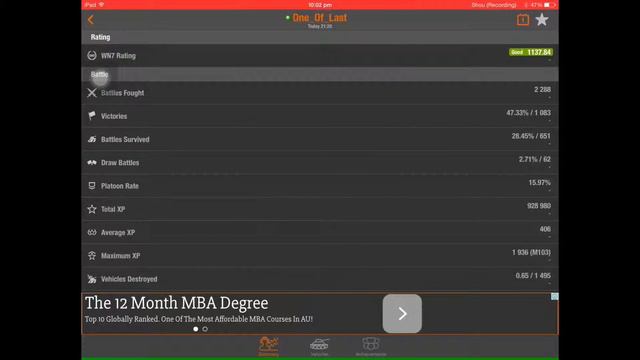Click the Platoon Rate label

click(x=120, y=186)
